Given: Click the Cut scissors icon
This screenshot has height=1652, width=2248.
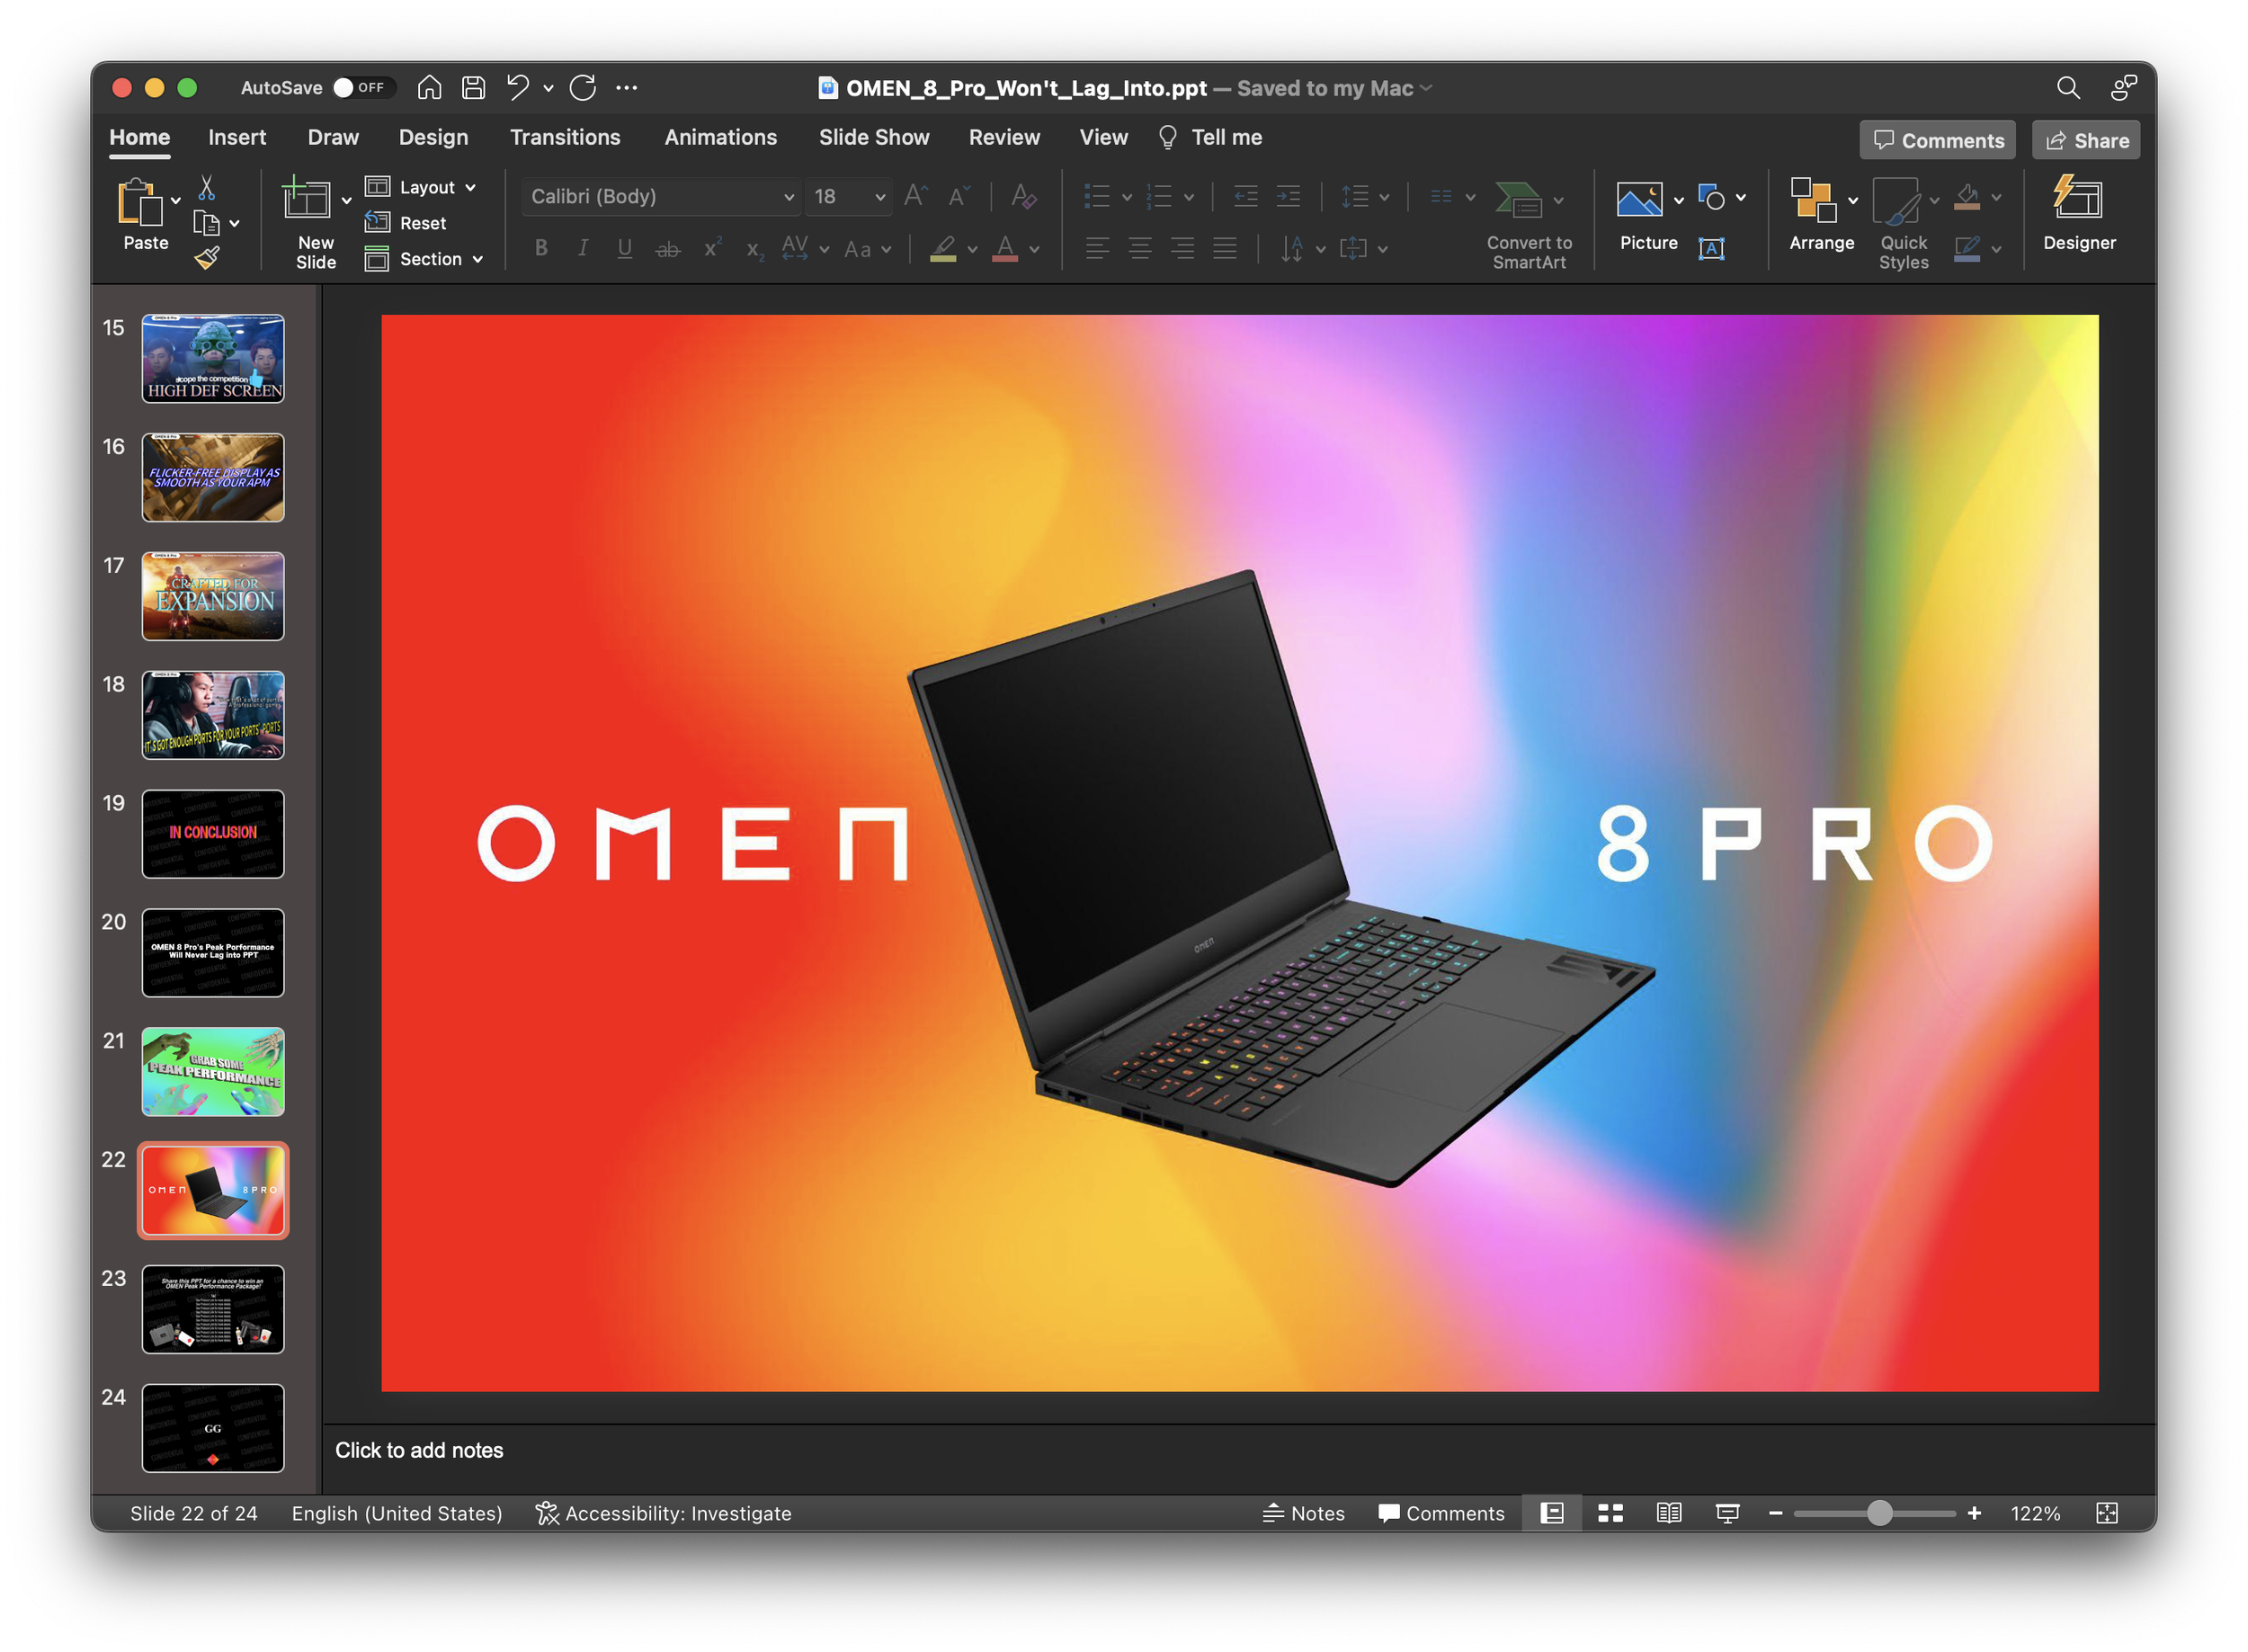Looking at the screenshot, I should tap(207, 187).
